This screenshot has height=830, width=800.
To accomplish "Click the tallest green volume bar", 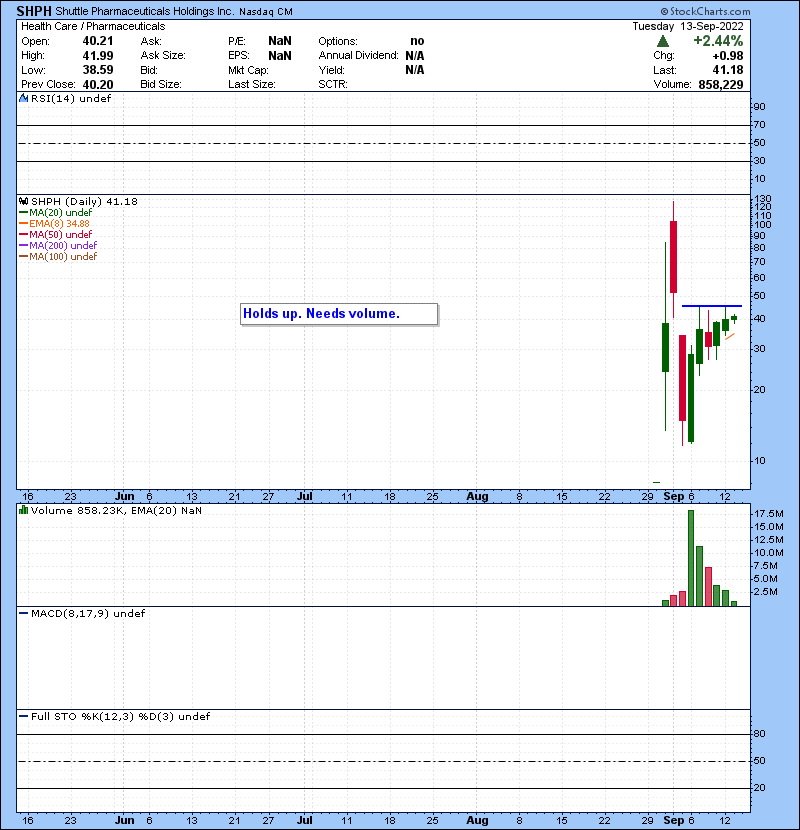I will pyautogui.click(x=691, y=558).
